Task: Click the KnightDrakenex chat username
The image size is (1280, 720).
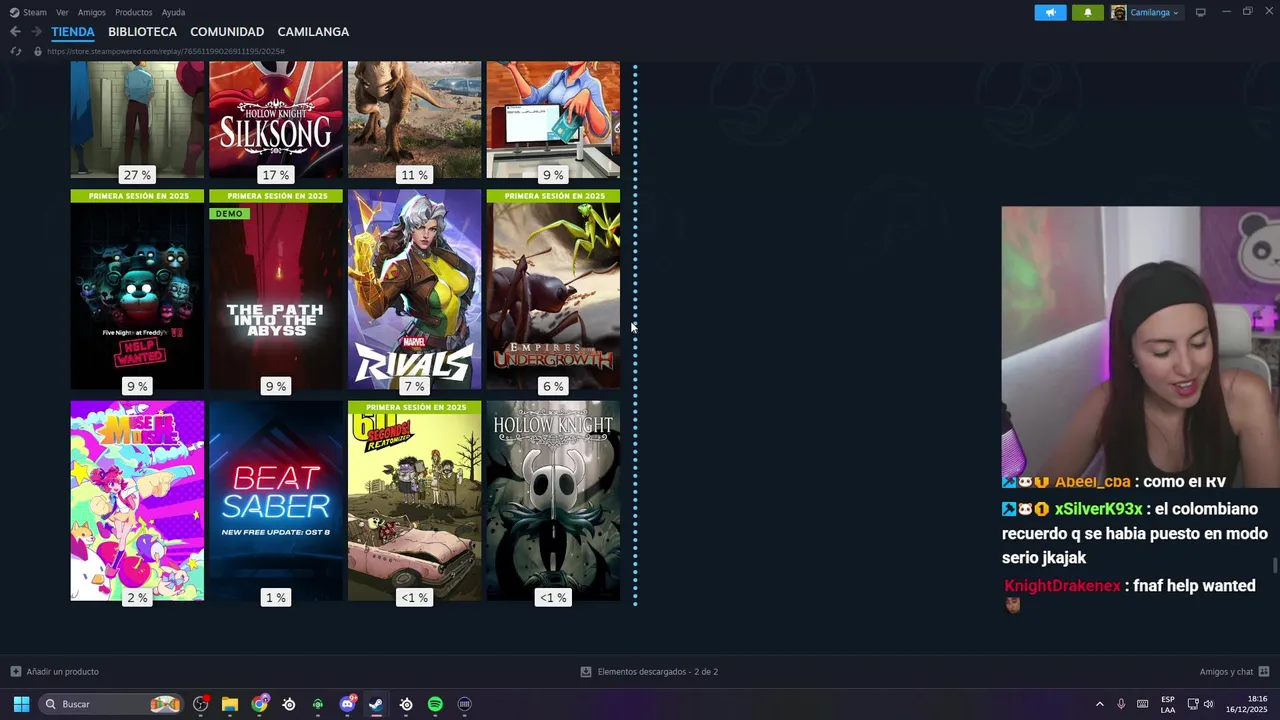Action: [1062, 586]
